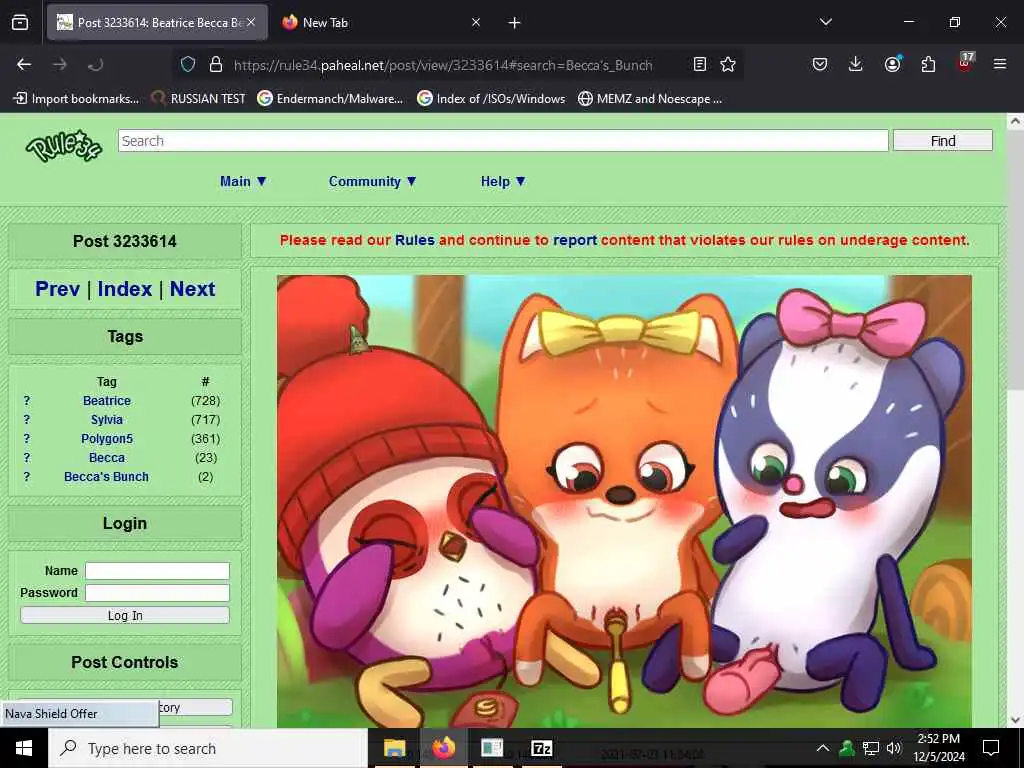Open the Windows Start menu

click(24, 748)
